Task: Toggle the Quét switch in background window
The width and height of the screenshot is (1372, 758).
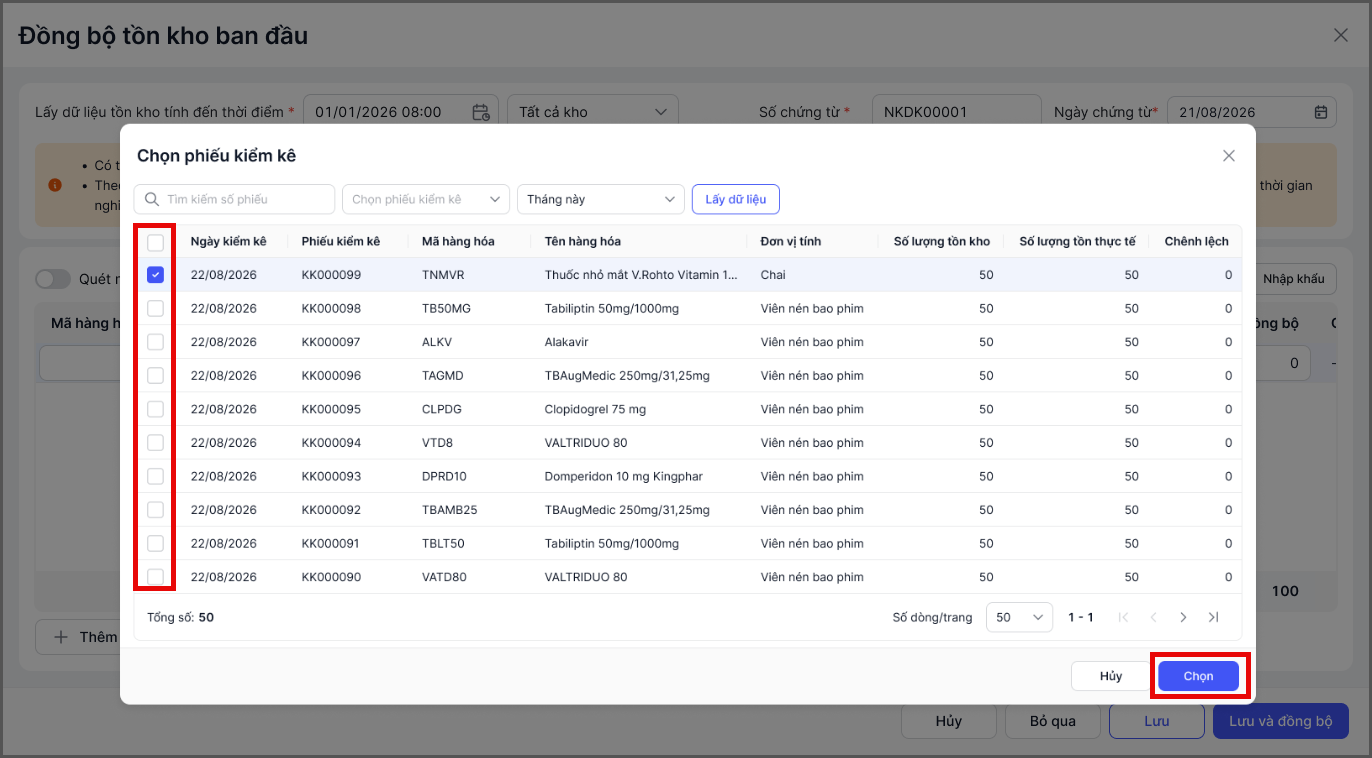Action: click(x=53, y=279)
